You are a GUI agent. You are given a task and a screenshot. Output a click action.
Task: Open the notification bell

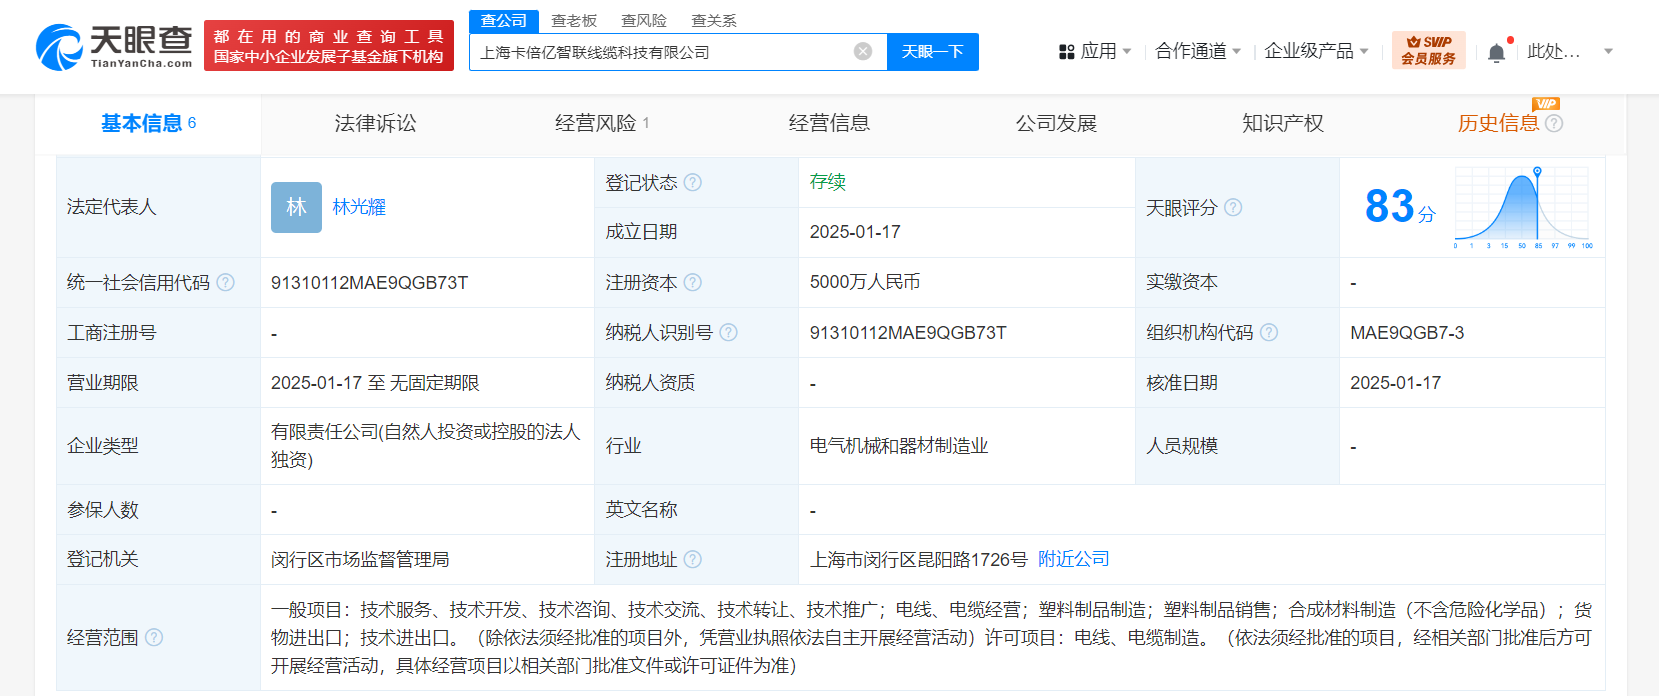pos(1496,53)
